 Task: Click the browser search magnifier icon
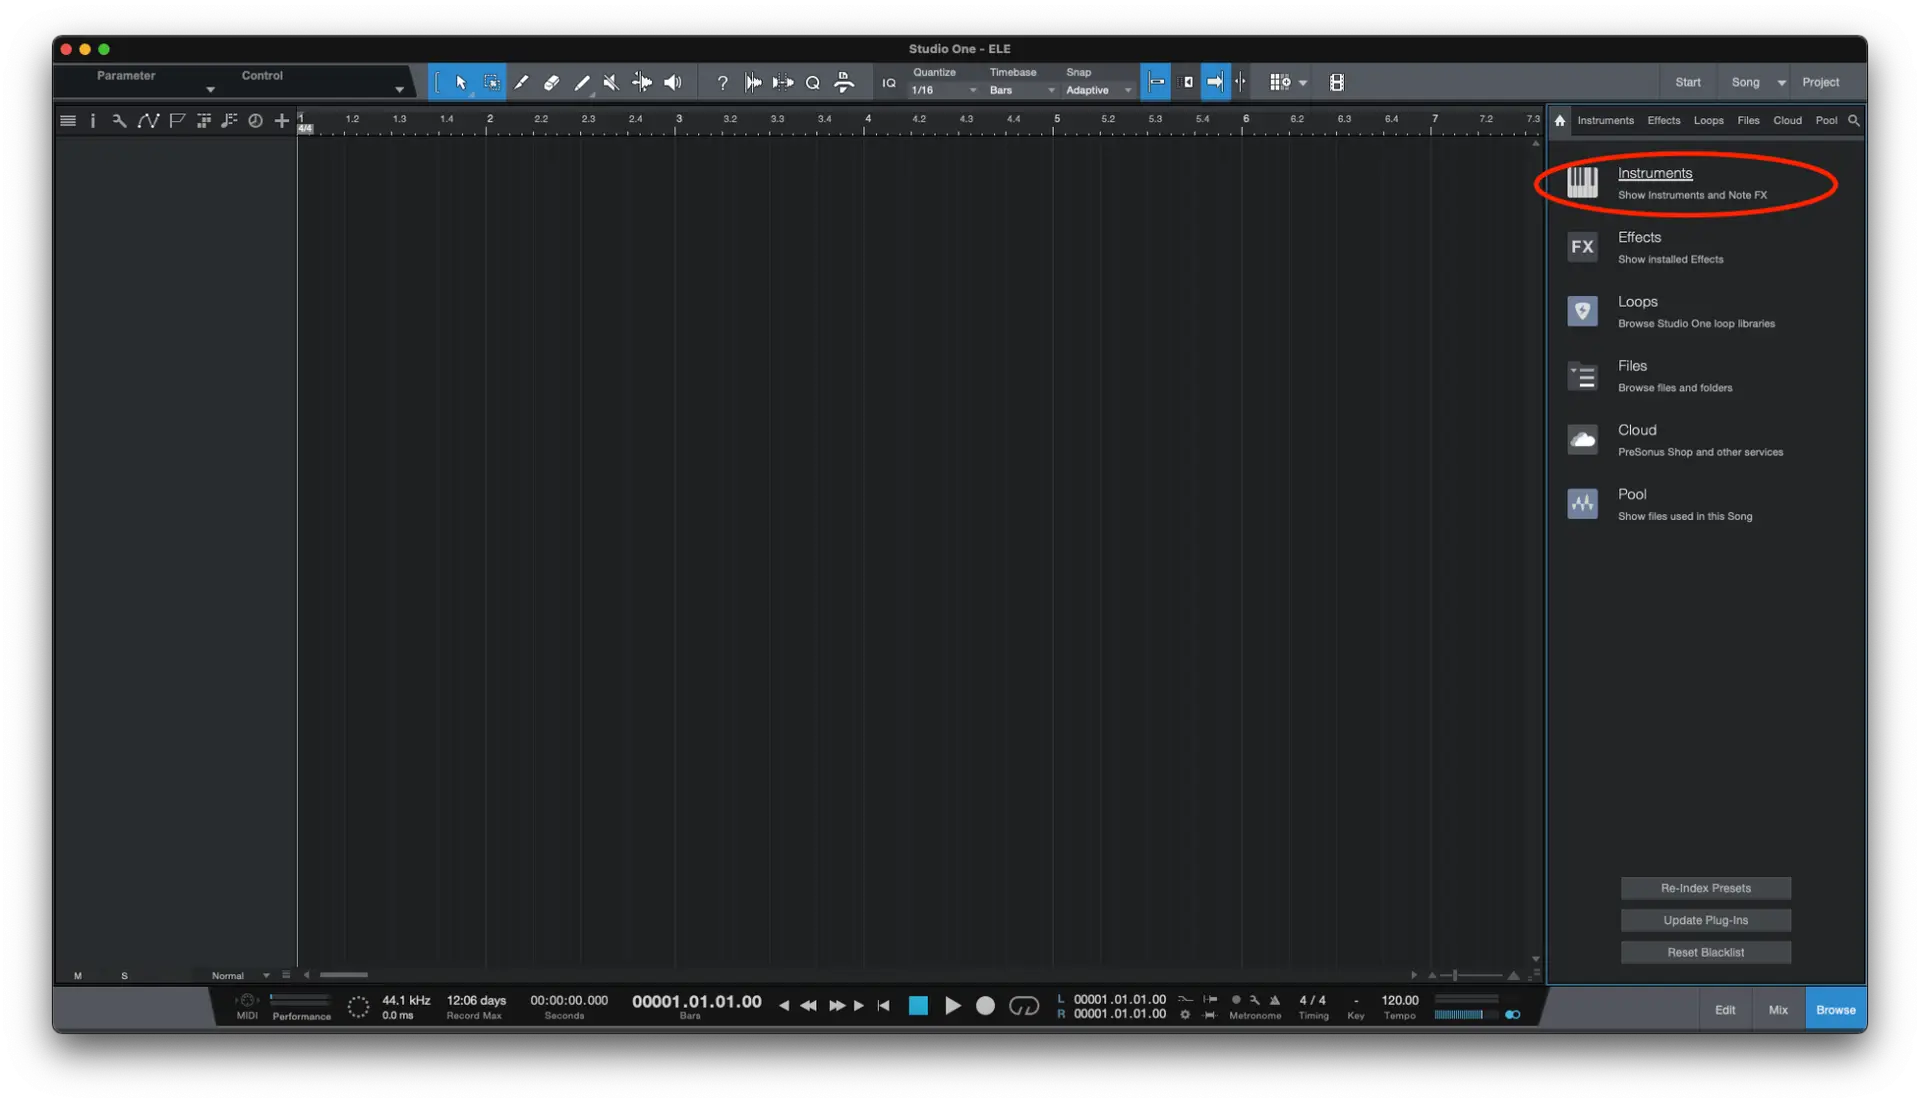(x=1854, y=120)
